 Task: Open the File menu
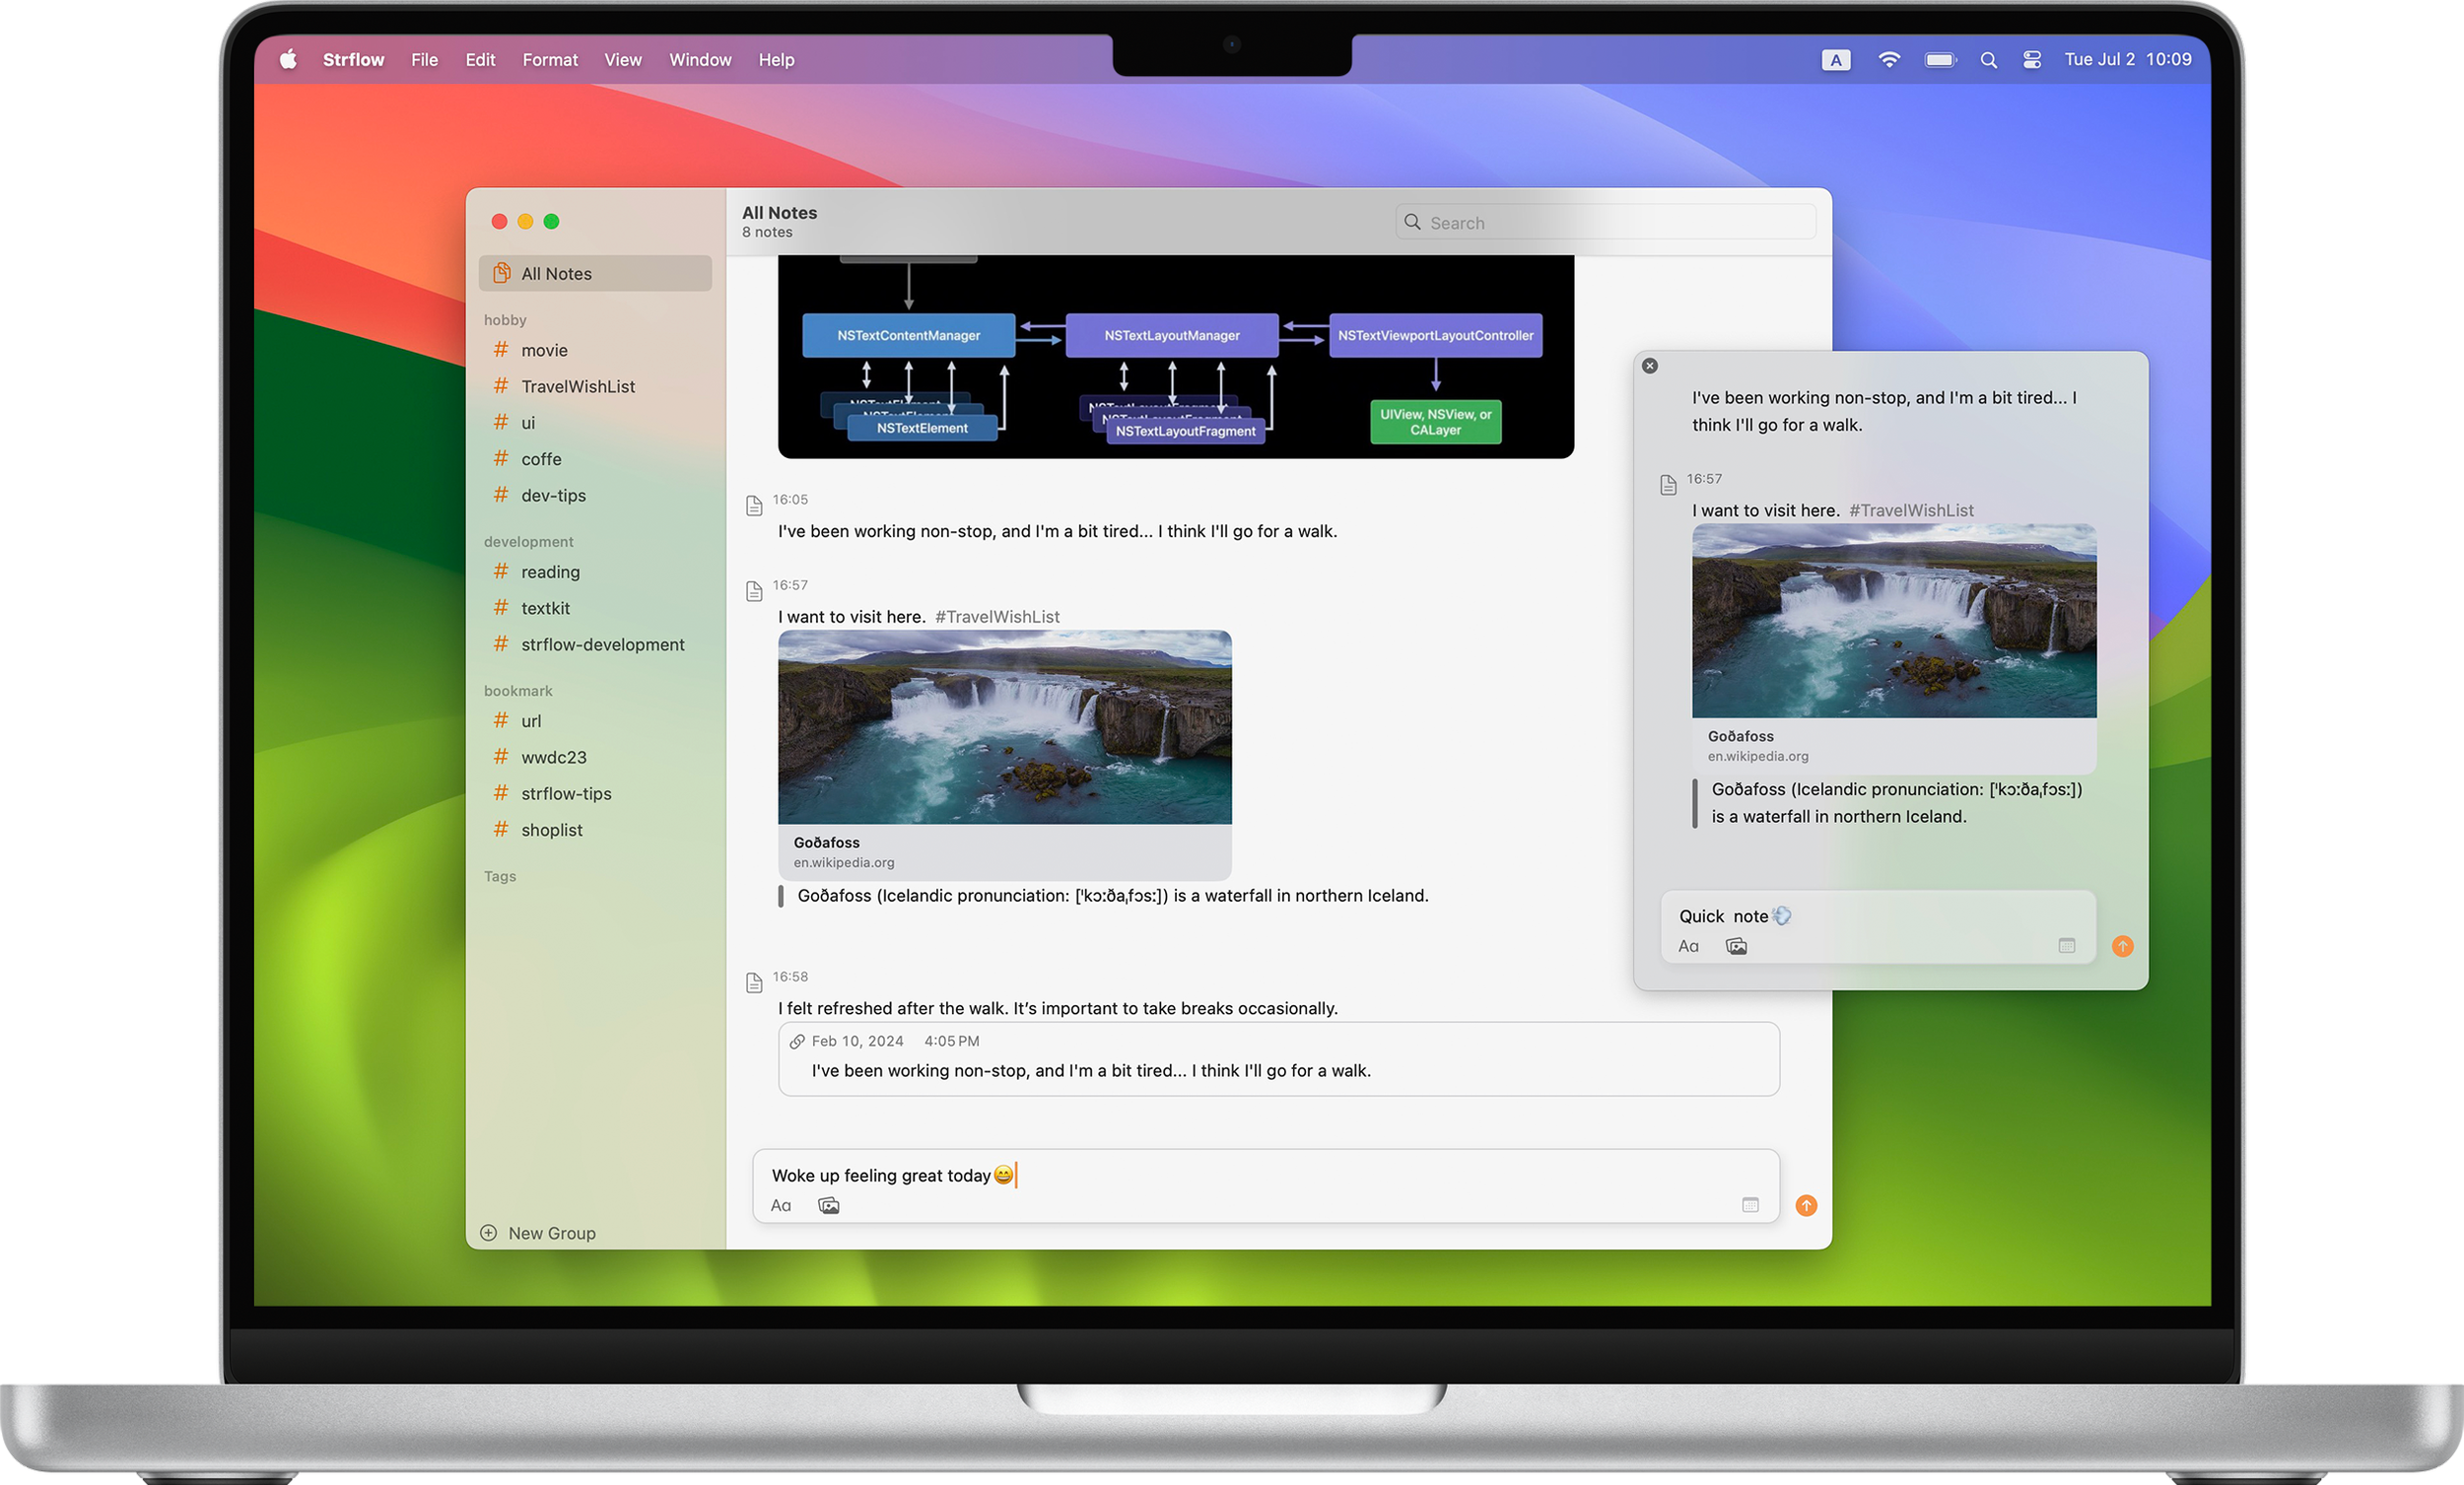(x=424, y=60)
